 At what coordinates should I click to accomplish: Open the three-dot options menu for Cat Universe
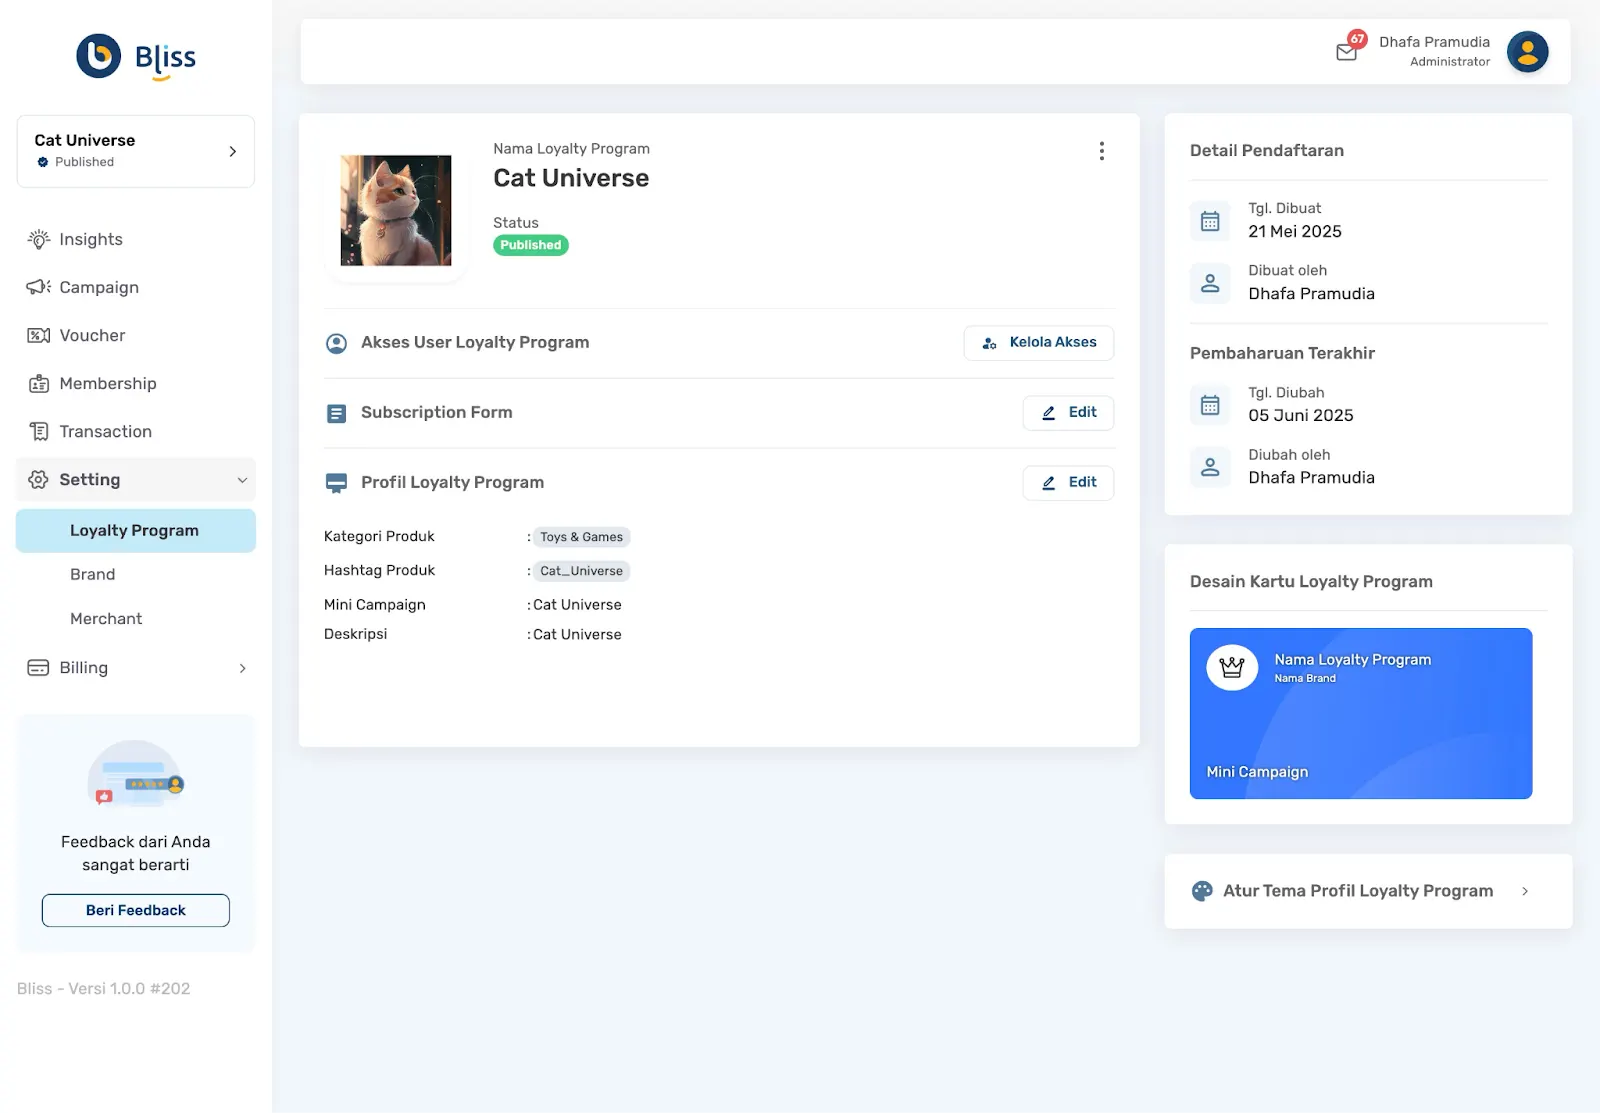click(1101, 151)
